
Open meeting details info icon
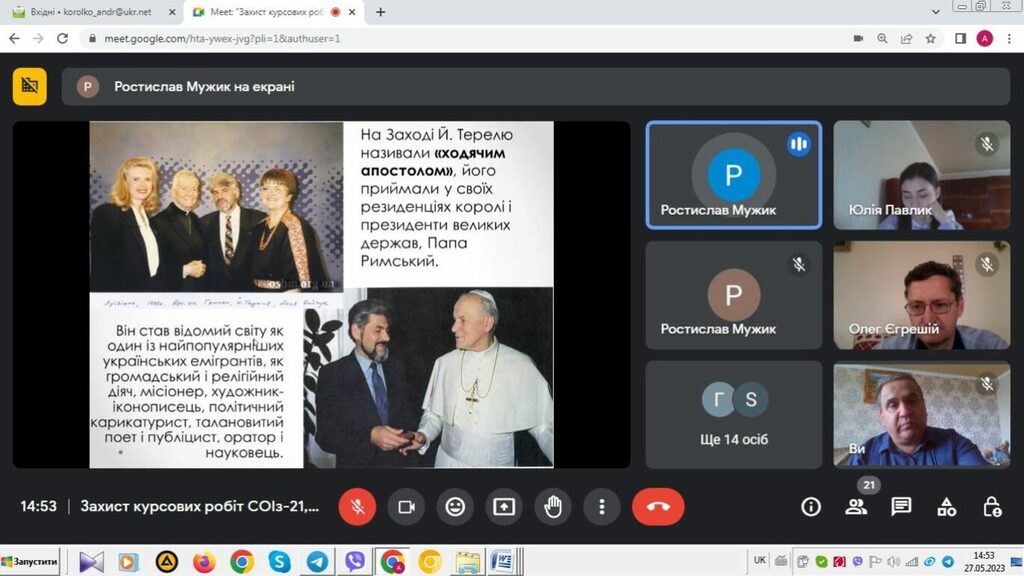pos(811,507)
